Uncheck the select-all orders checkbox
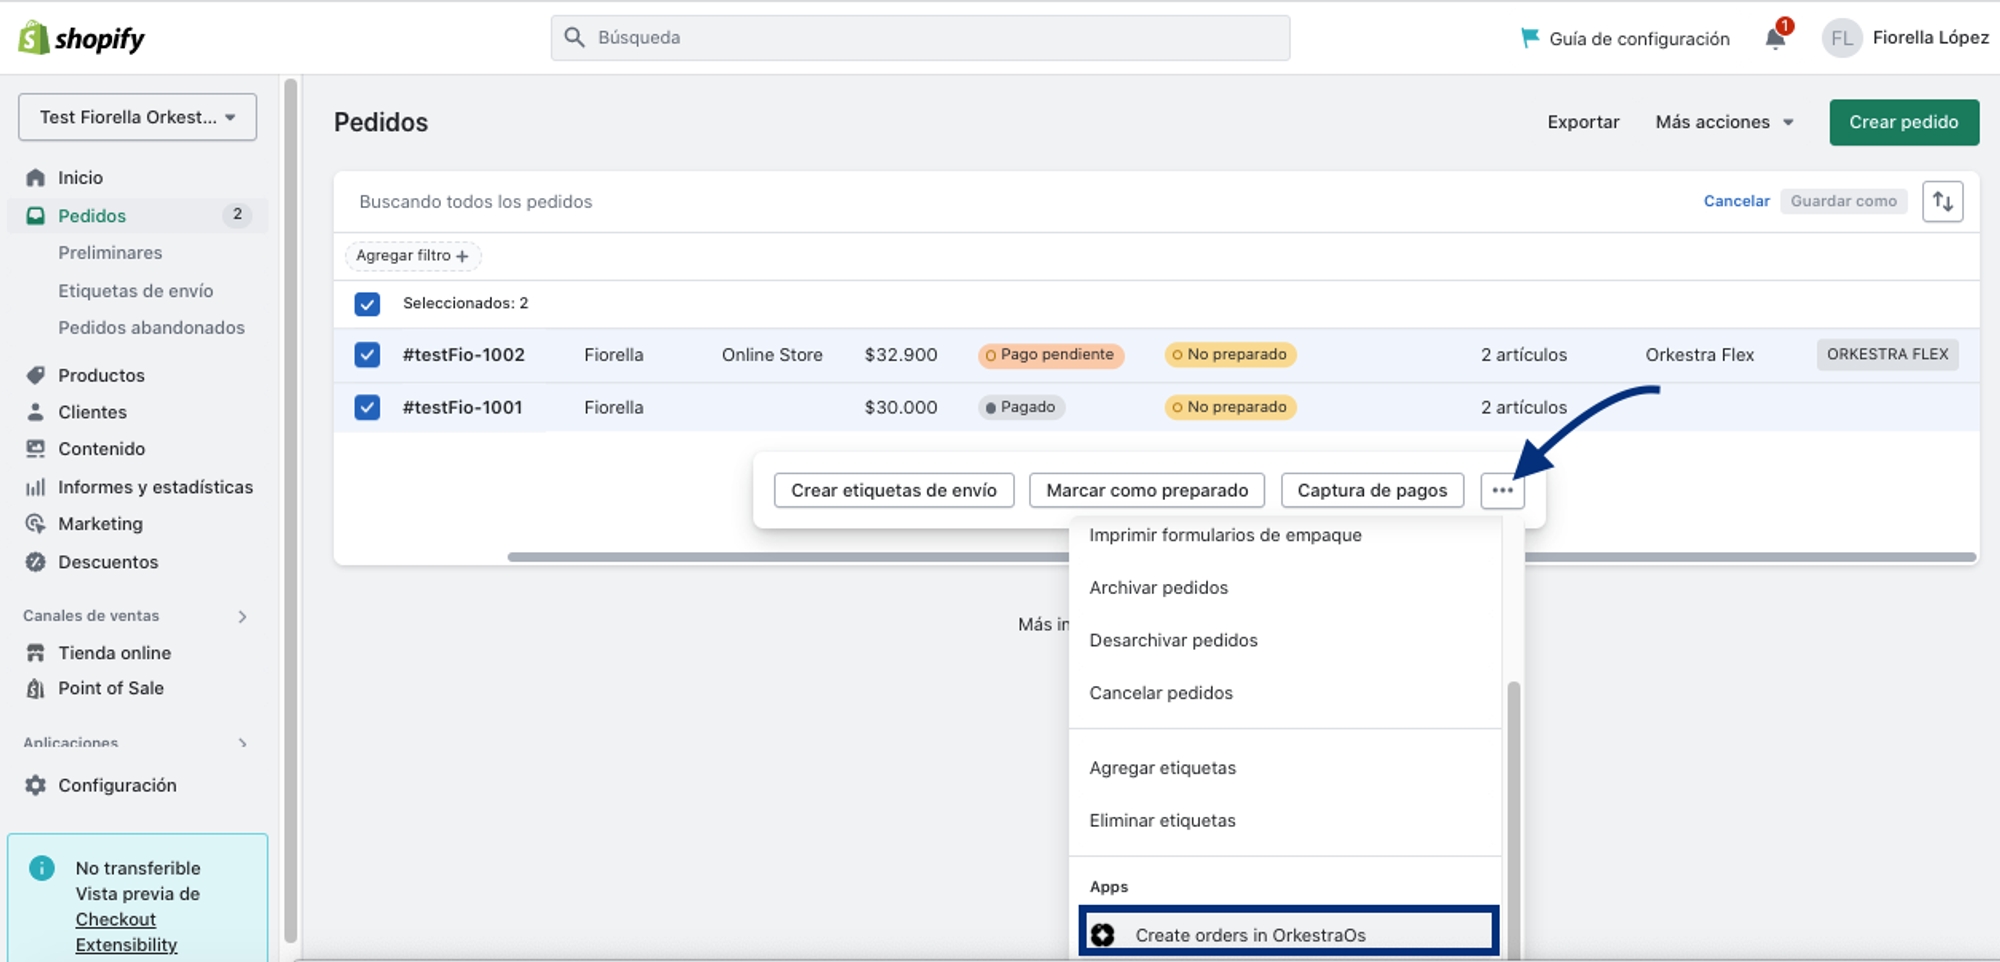The image size is (2000, 962). [367, 304]
